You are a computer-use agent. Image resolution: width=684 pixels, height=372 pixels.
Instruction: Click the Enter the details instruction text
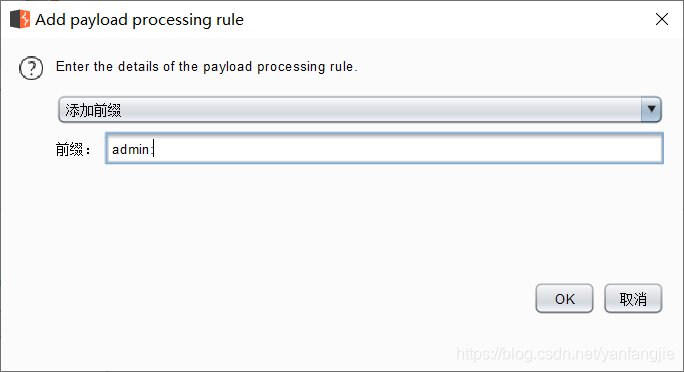207,66
